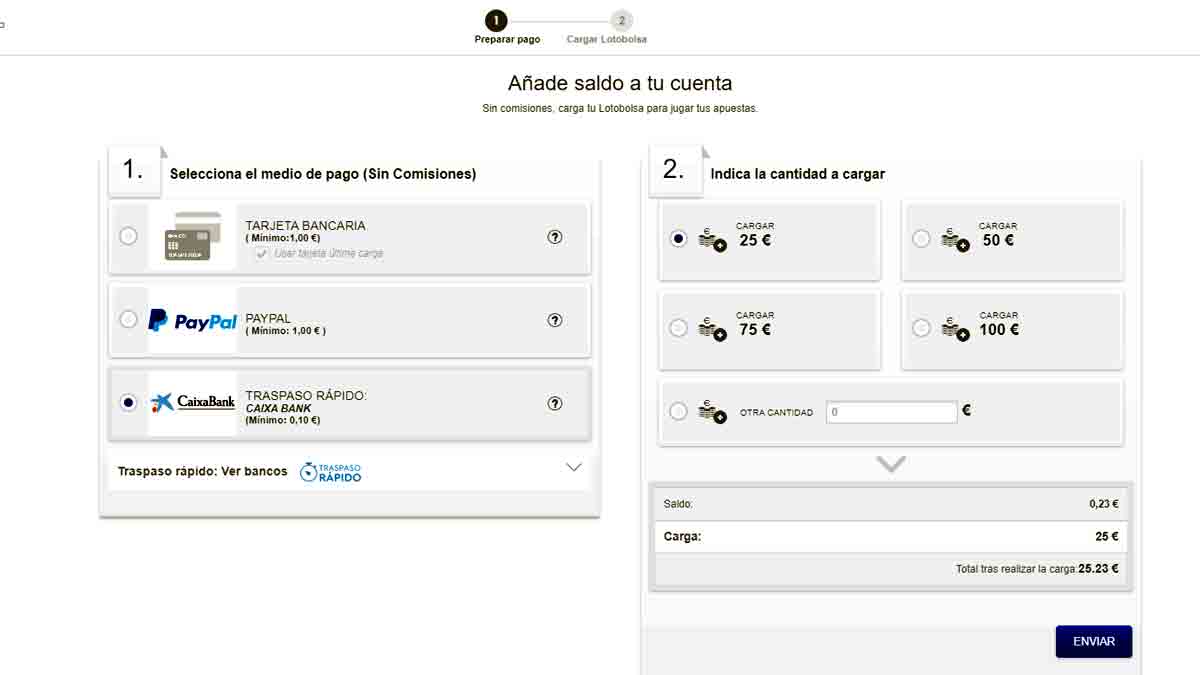Choose the 75 € load option
1200x675 pixels.
point(678,328)
